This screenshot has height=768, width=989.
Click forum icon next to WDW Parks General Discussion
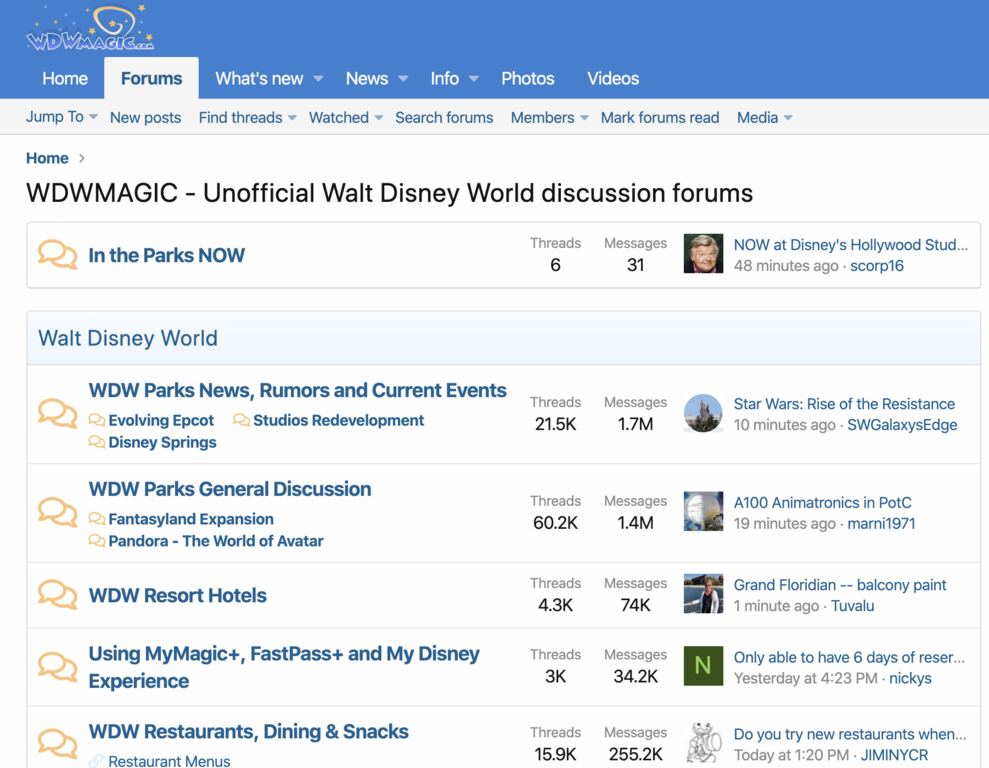click(x=57, y=513)
